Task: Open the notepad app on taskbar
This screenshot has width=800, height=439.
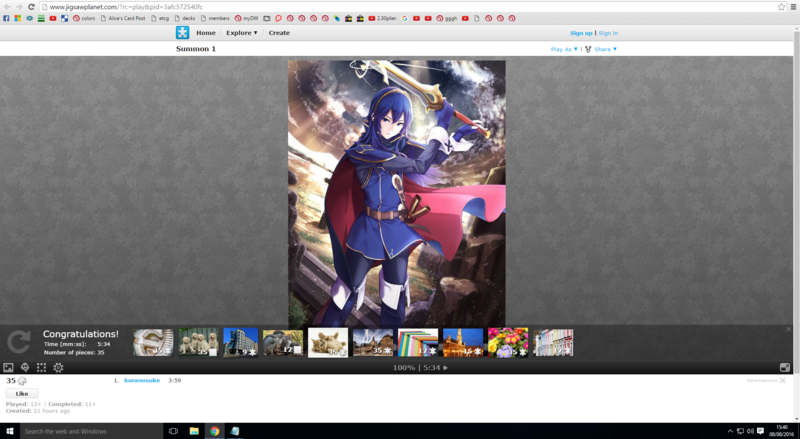Action: pos(235,431)
